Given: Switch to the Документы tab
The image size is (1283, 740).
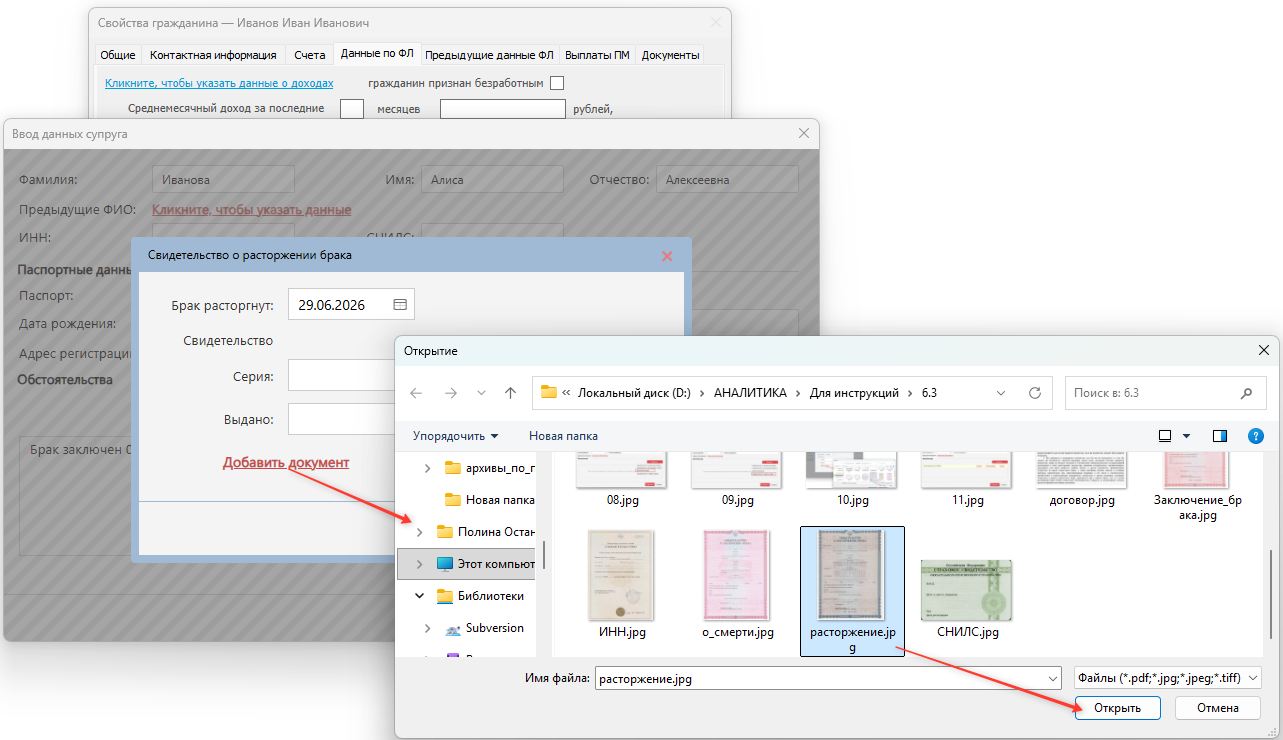Looking at the screenshot, I should [x=670, y=55].
